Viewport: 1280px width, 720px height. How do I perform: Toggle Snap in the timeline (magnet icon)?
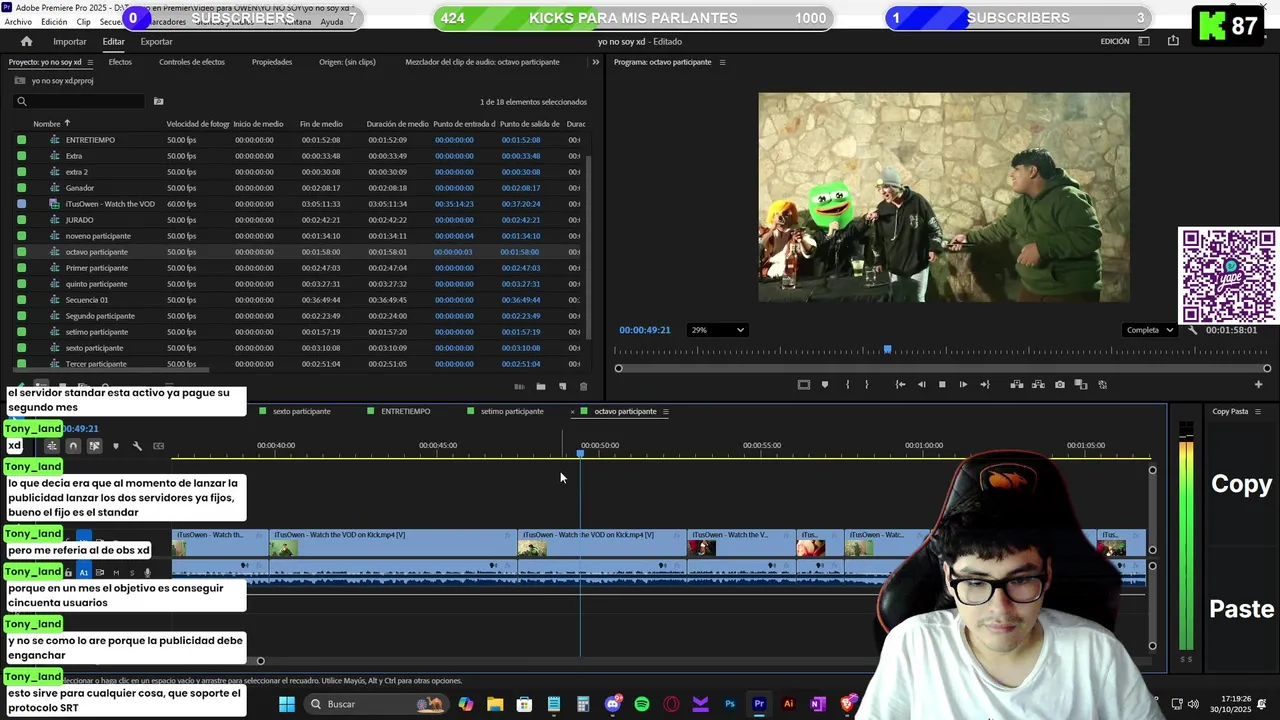pos(73,446)
